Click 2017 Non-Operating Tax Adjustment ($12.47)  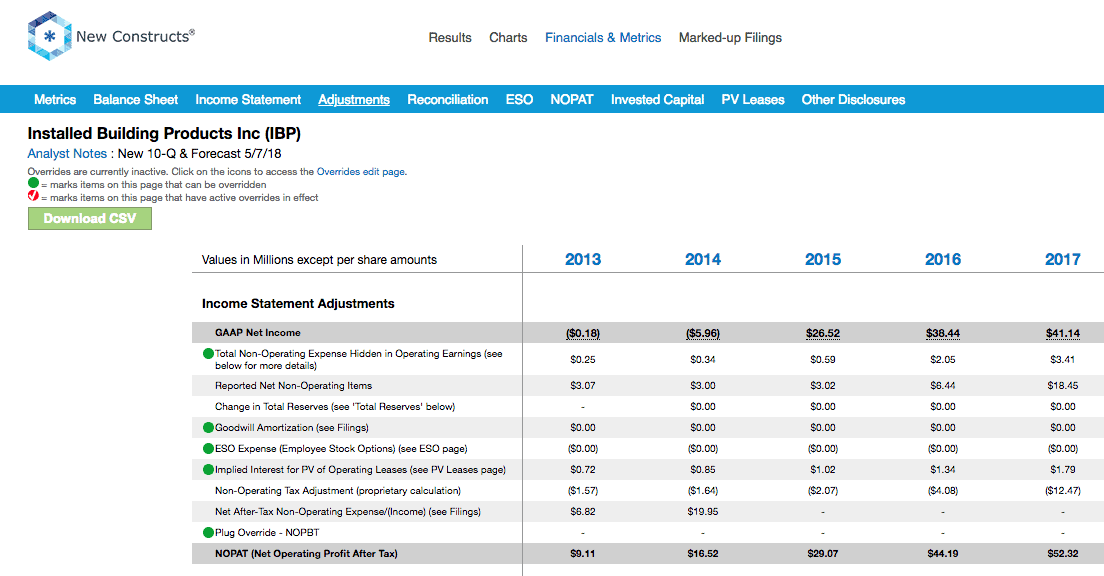click(x=1062, y=490)
